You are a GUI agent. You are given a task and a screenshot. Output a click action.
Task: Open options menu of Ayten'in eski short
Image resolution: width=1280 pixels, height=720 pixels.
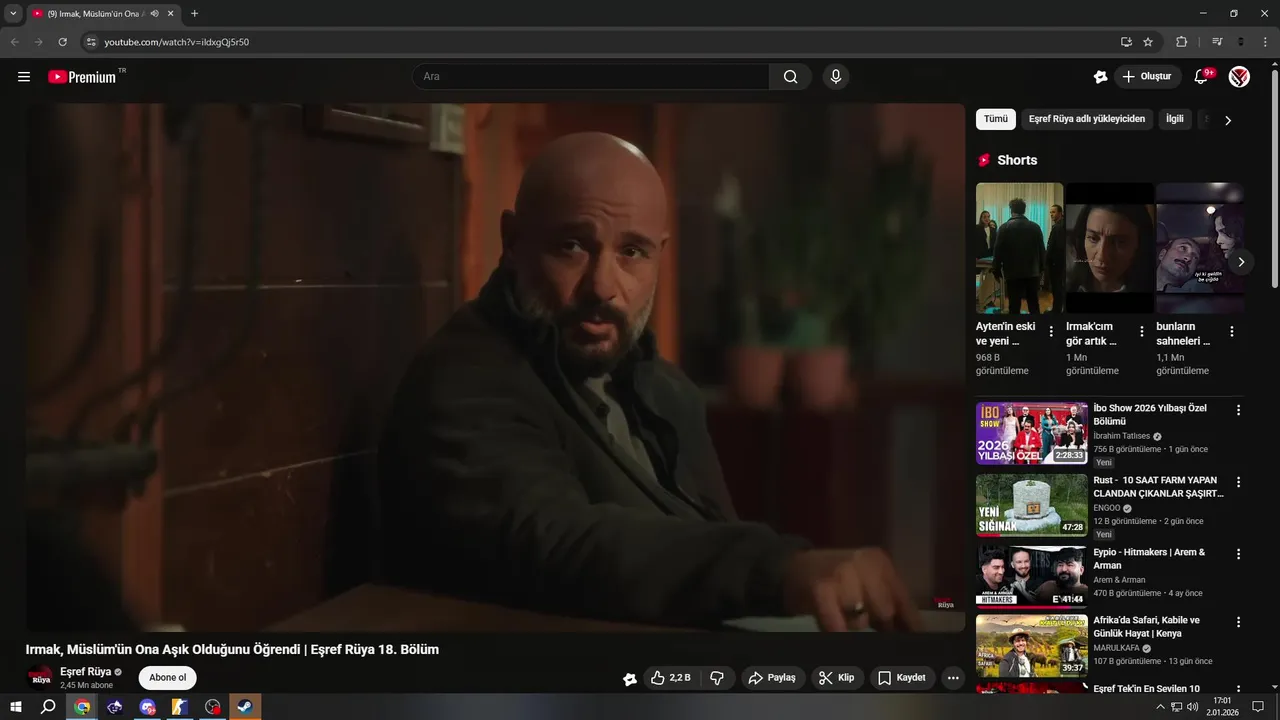(x=1051, y=331)
